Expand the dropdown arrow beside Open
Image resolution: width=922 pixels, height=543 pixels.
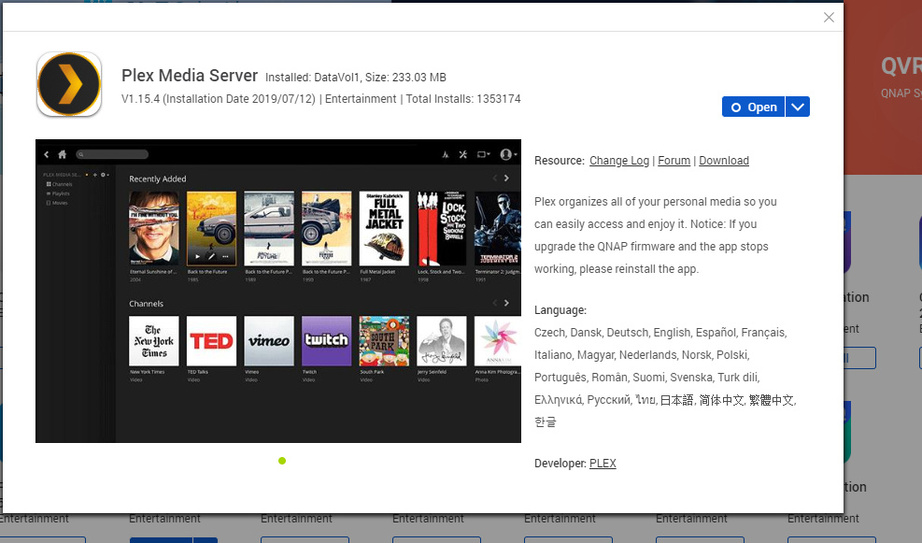798,107
